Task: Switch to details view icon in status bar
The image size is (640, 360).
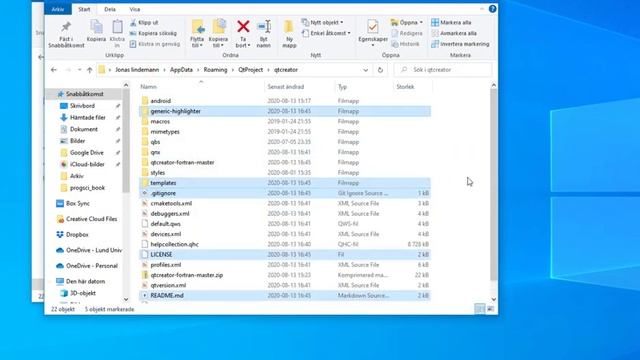Action: tap(480, 309)
